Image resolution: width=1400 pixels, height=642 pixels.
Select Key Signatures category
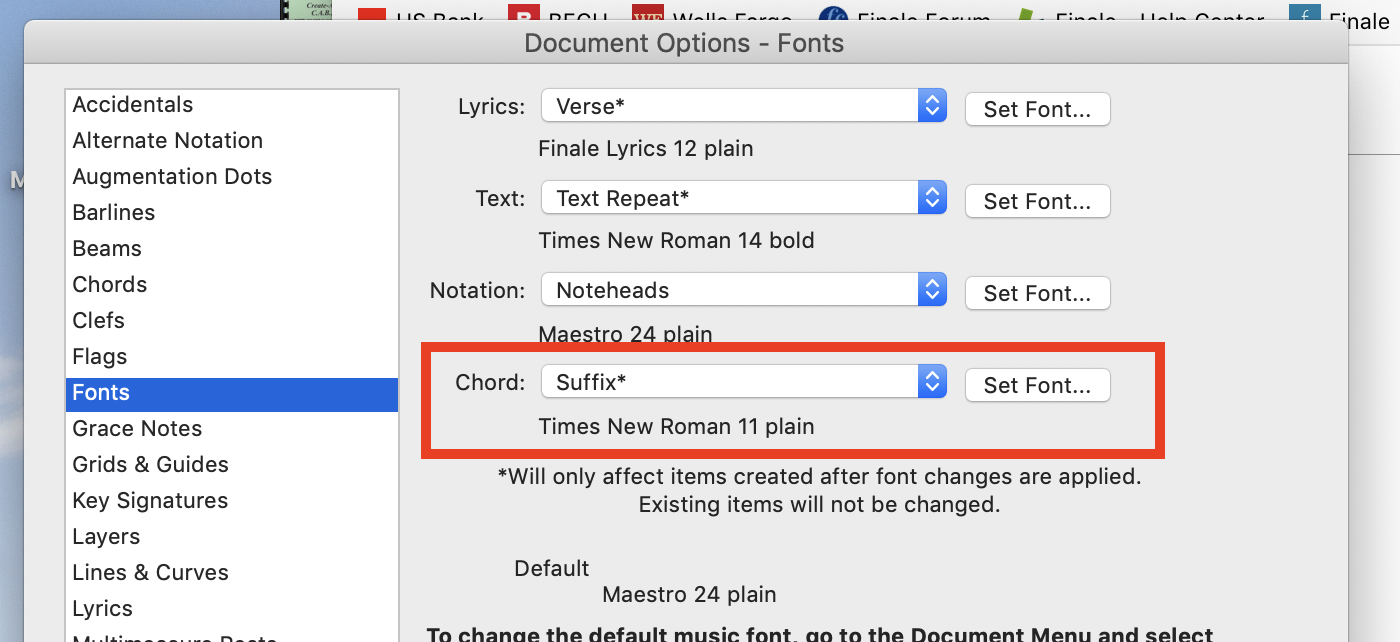coord(150,501)
